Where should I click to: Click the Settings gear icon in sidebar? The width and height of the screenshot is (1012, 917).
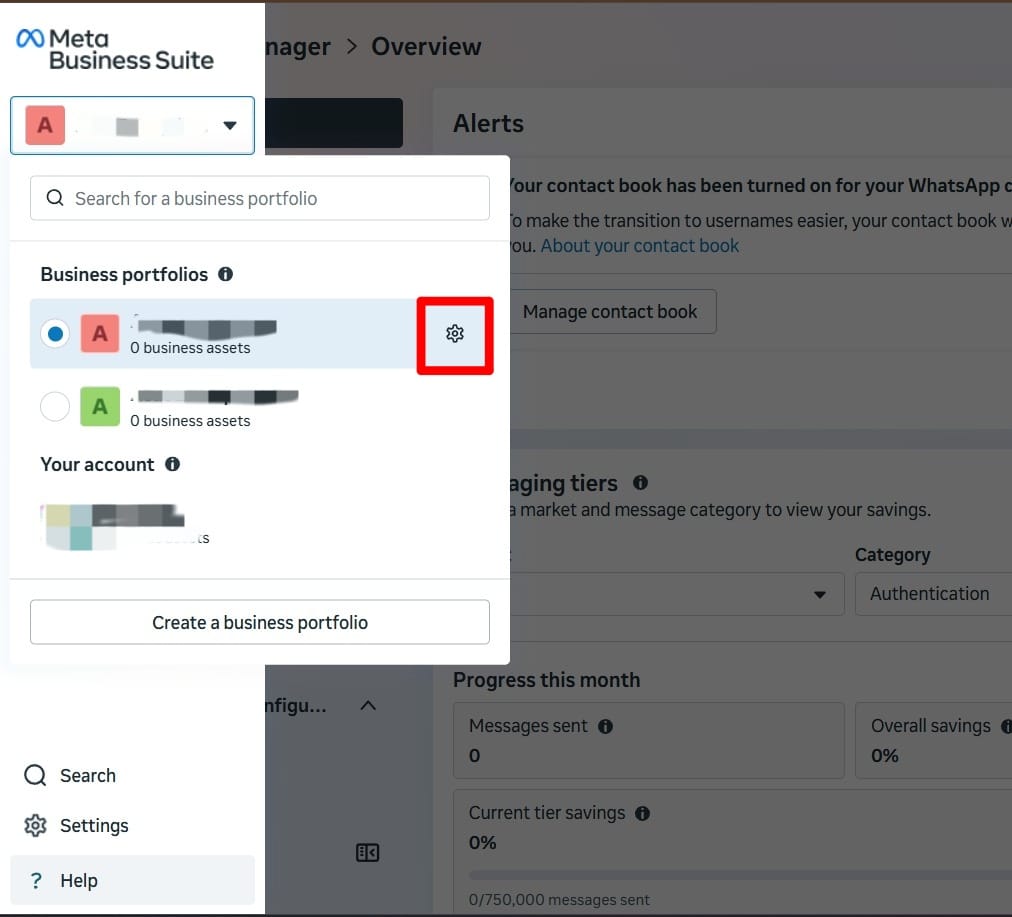click(35, 825)
